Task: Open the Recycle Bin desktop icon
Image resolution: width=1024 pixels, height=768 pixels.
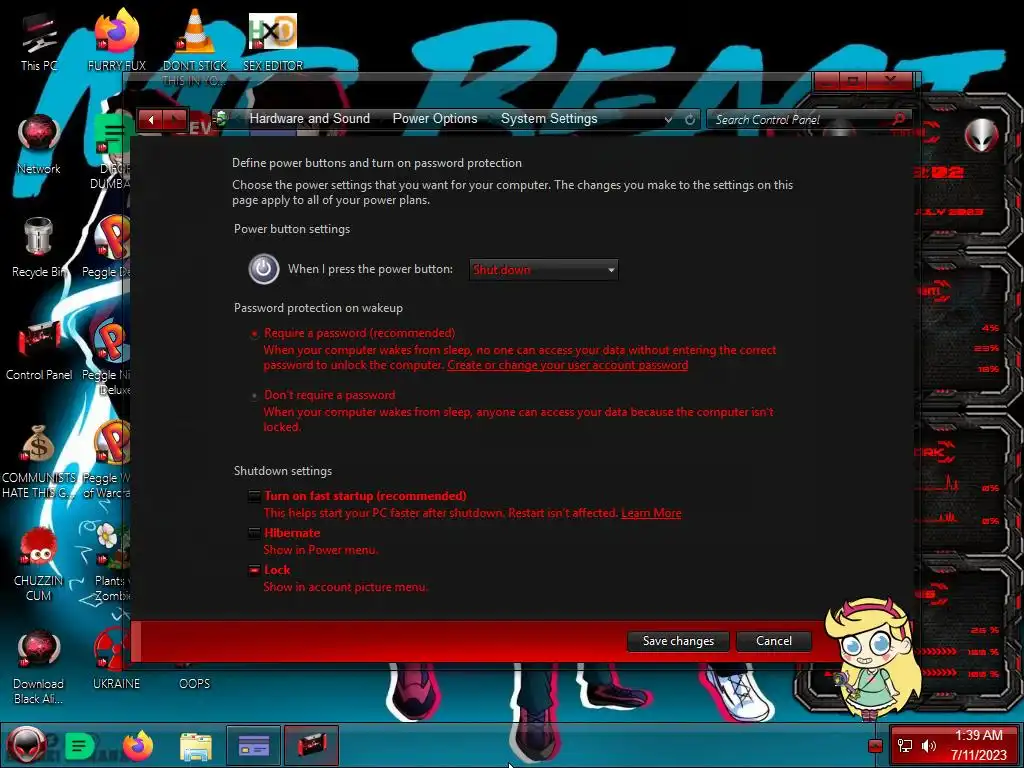Action: click(38, 247)
